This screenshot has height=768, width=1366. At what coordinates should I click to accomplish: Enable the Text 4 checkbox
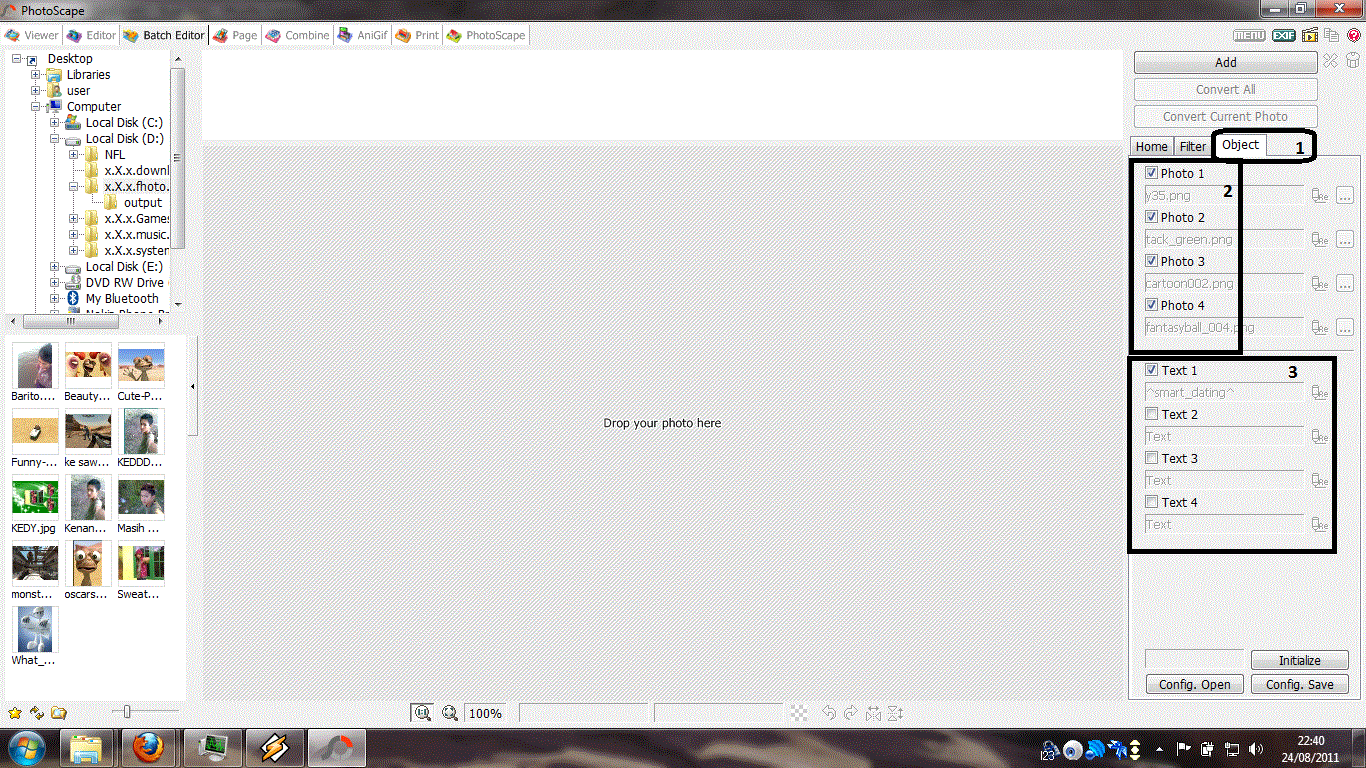pos(1152,502)
